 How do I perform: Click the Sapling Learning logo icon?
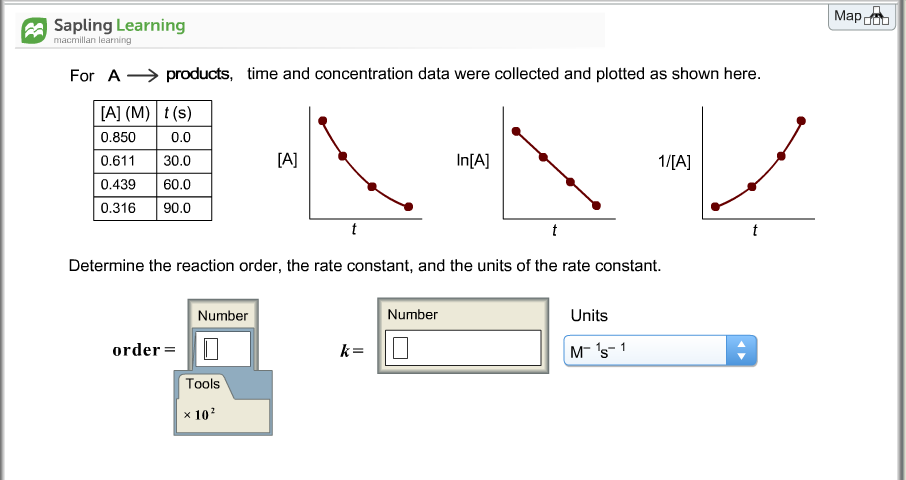point(34,30)
